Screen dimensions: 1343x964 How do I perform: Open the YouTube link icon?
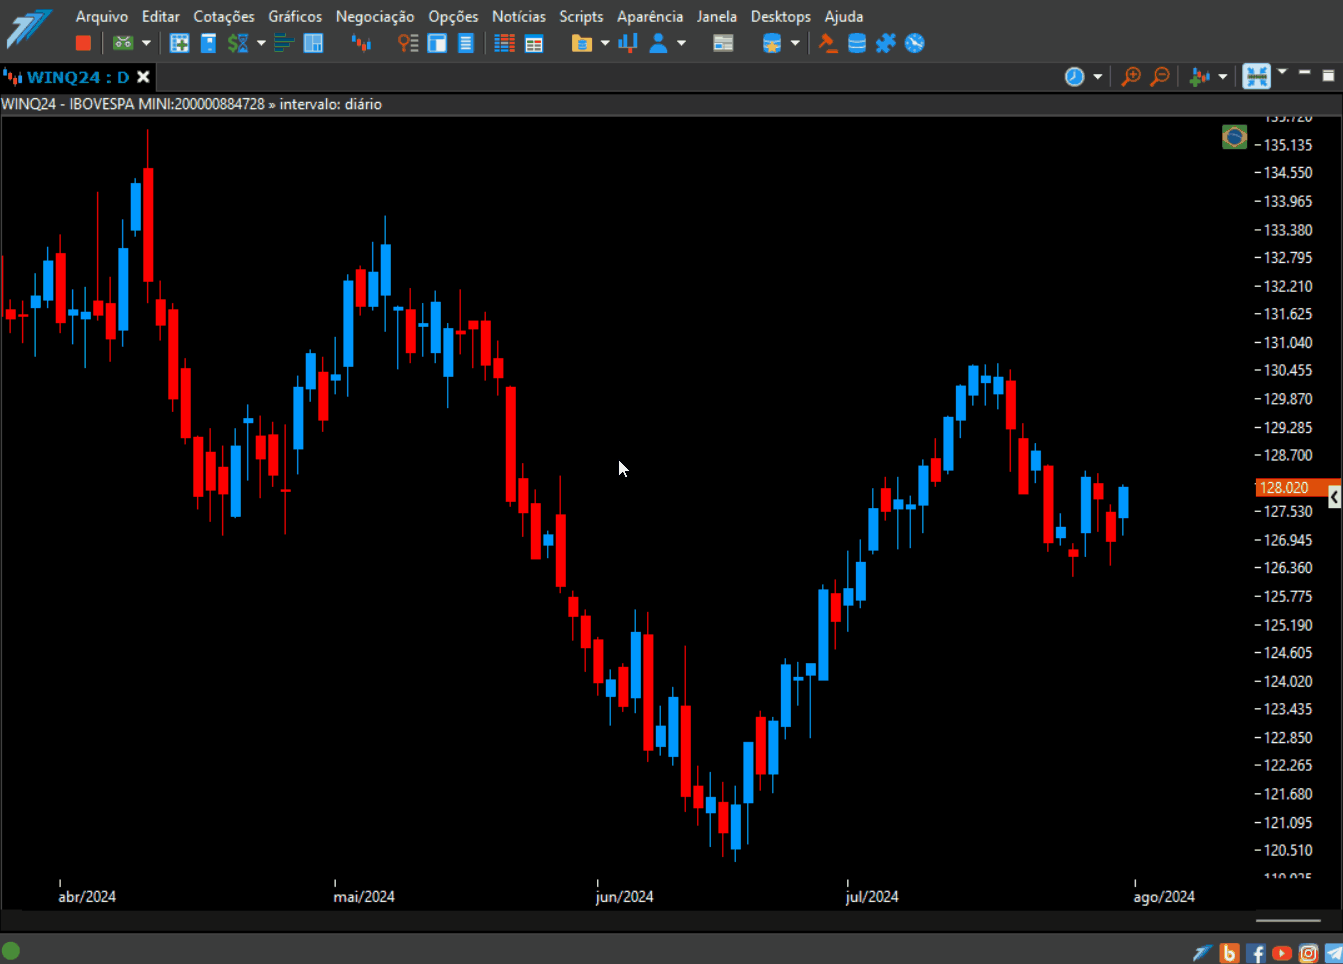[1281, 953]
